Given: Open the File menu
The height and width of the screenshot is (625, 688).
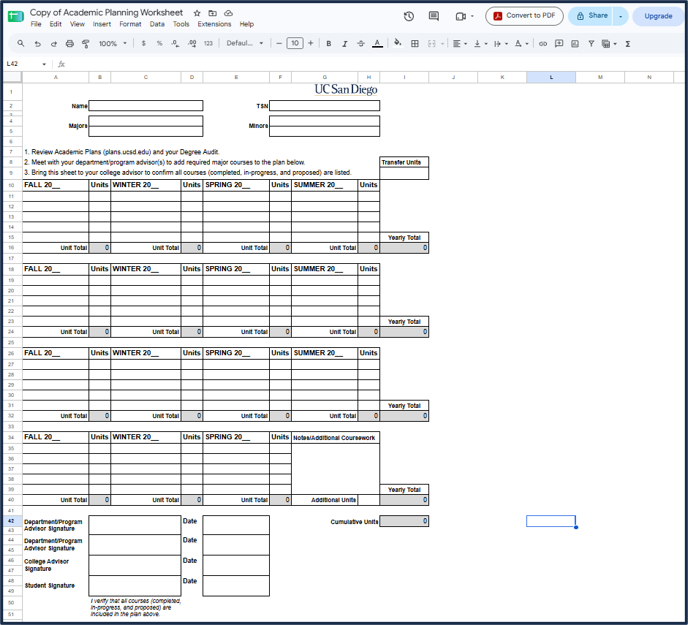Looking at the screenshot, I should point(36,24).
